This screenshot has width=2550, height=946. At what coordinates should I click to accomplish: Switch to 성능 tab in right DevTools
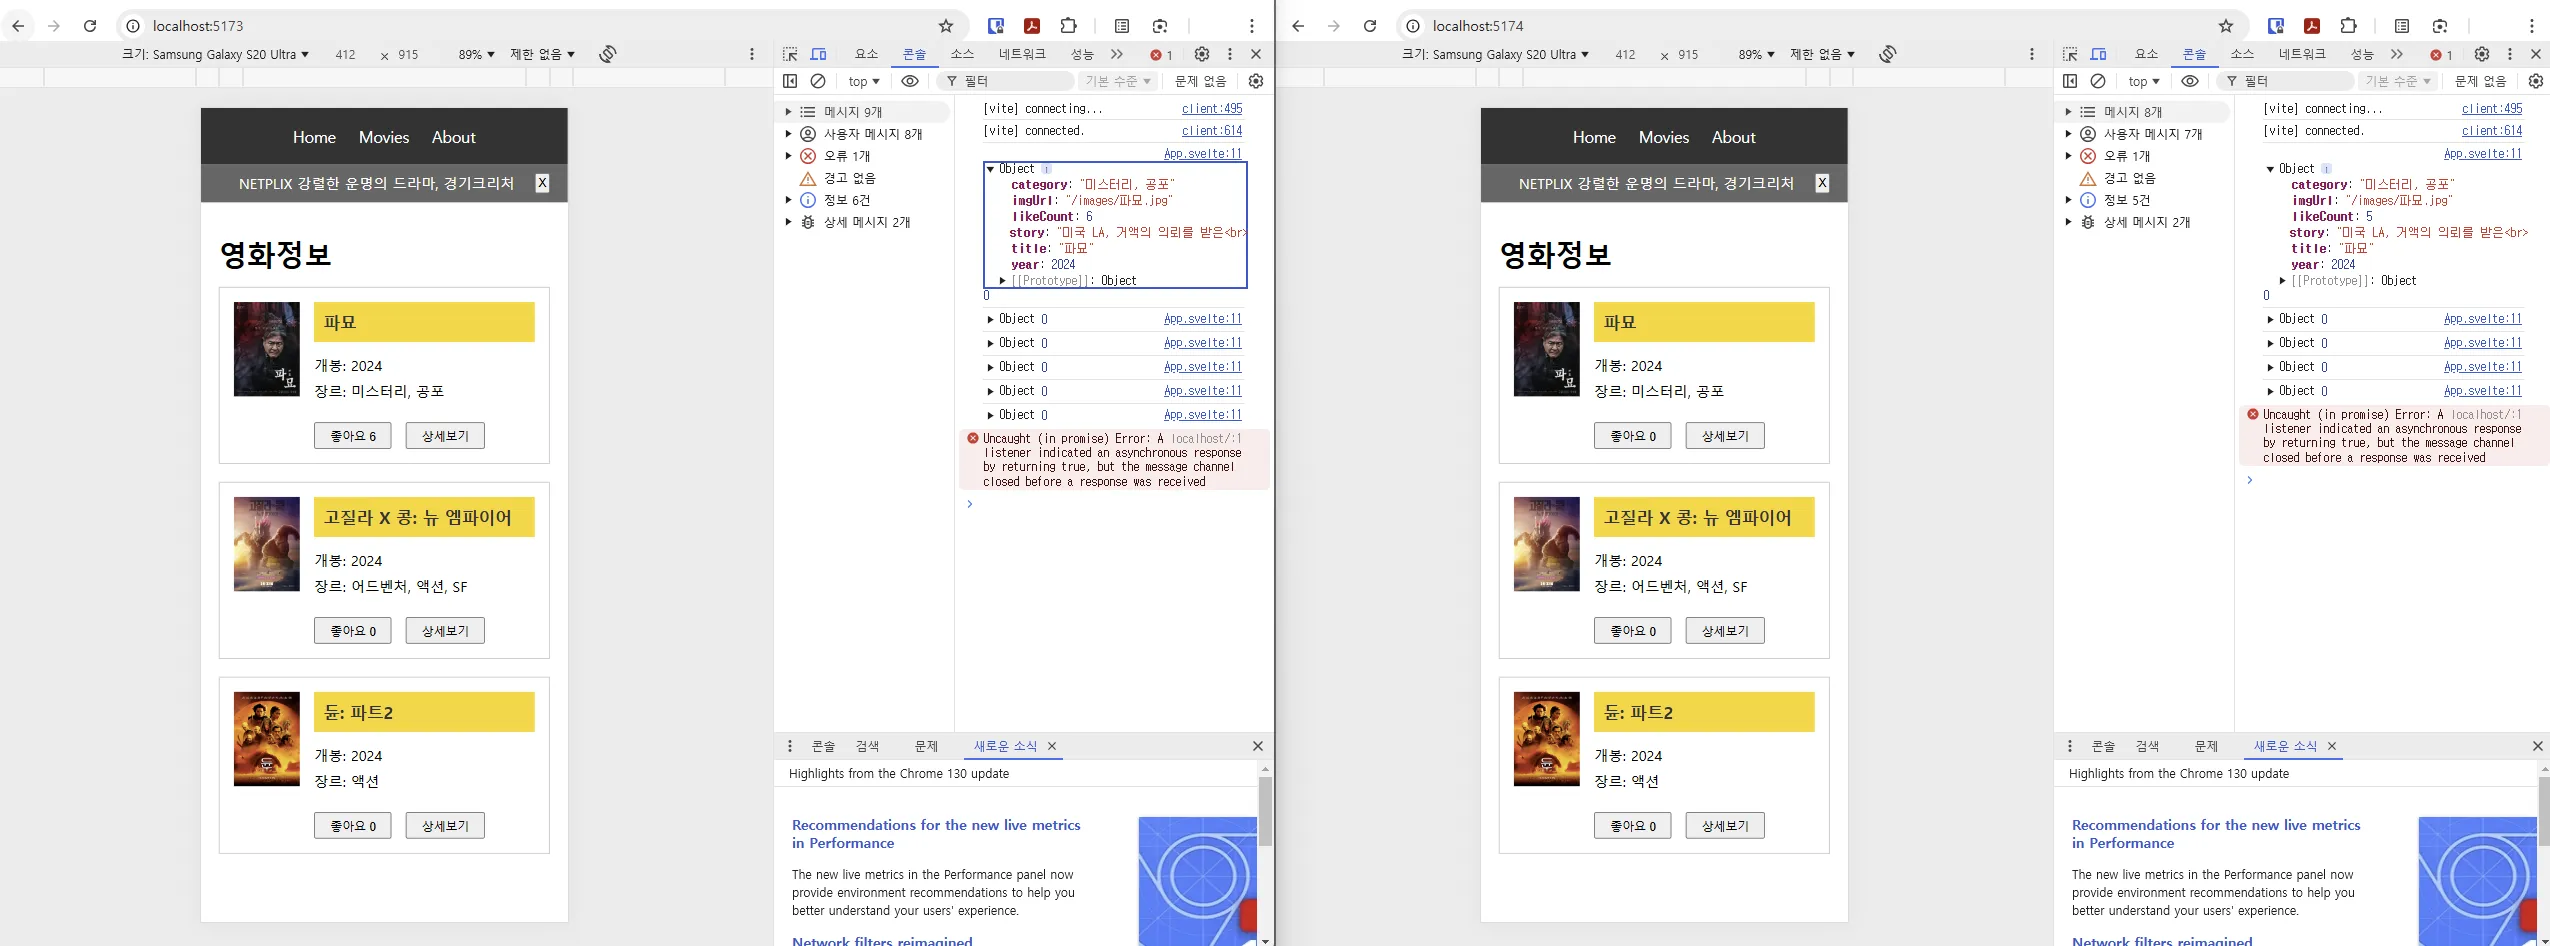click(x=2362, y=54)
